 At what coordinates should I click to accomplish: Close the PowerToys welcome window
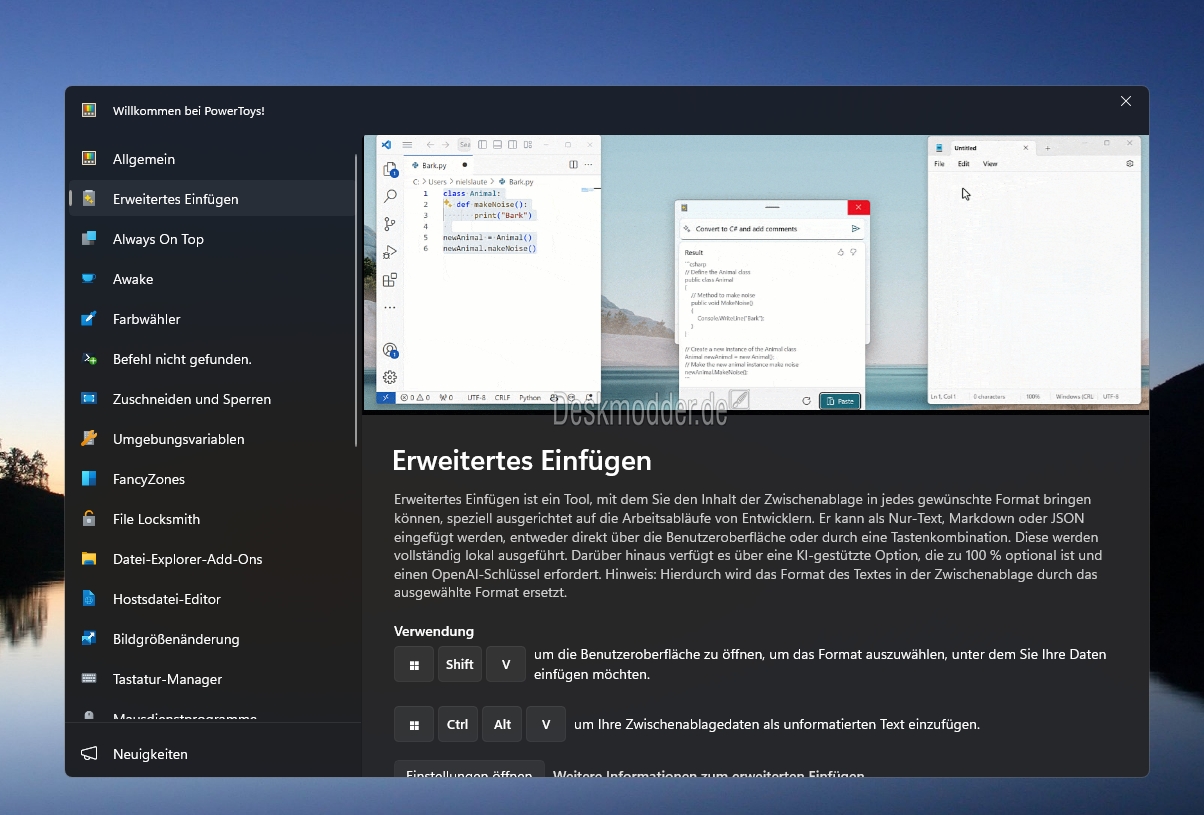click(x=1126, y=101)
